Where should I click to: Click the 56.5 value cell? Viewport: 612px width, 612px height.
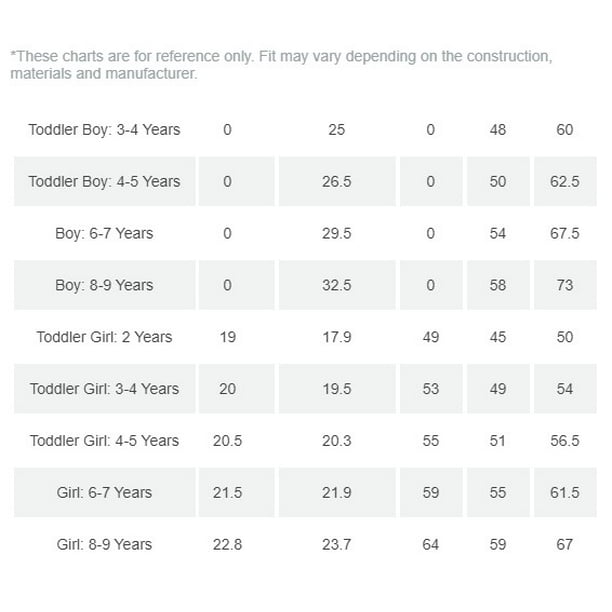click(x=565, y=441)
